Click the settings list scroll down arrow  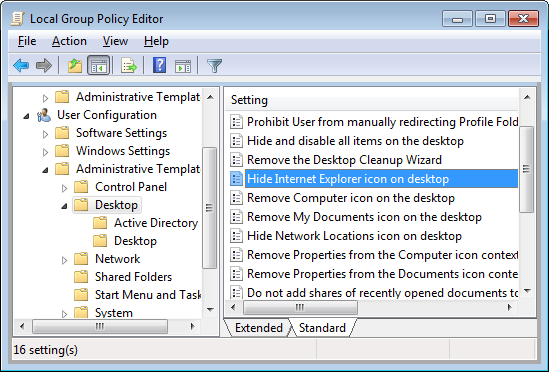tap(527, 291)
